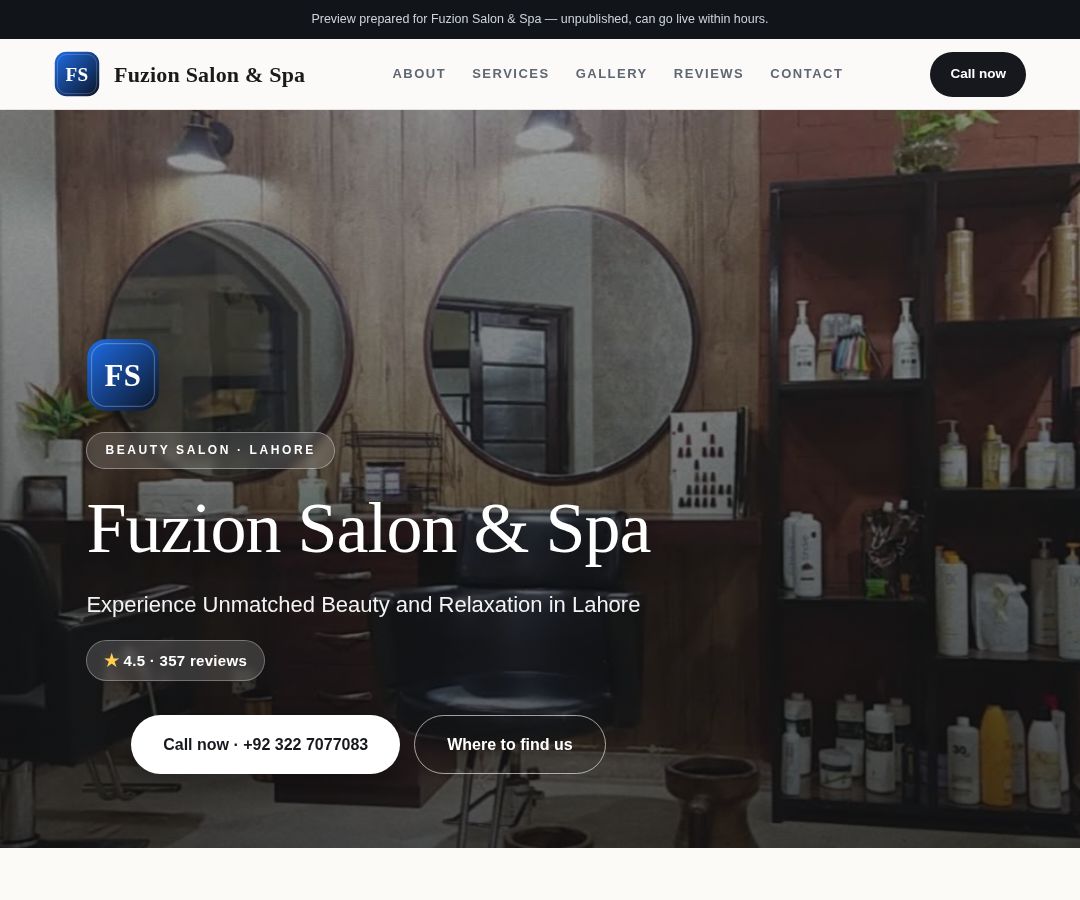The width and height of the screenshot is (1080, 900).
Task: Jump to Reviews from the navigation
Action: [x=708, y=74]
